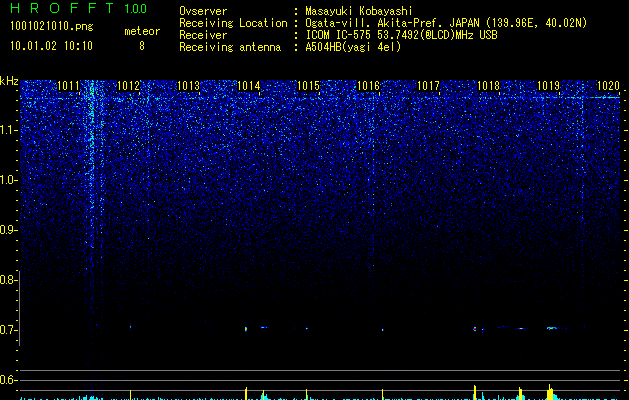Click the 0.6 frequency axis label
The height and width of the screenshot is (400, 629).
9,380
